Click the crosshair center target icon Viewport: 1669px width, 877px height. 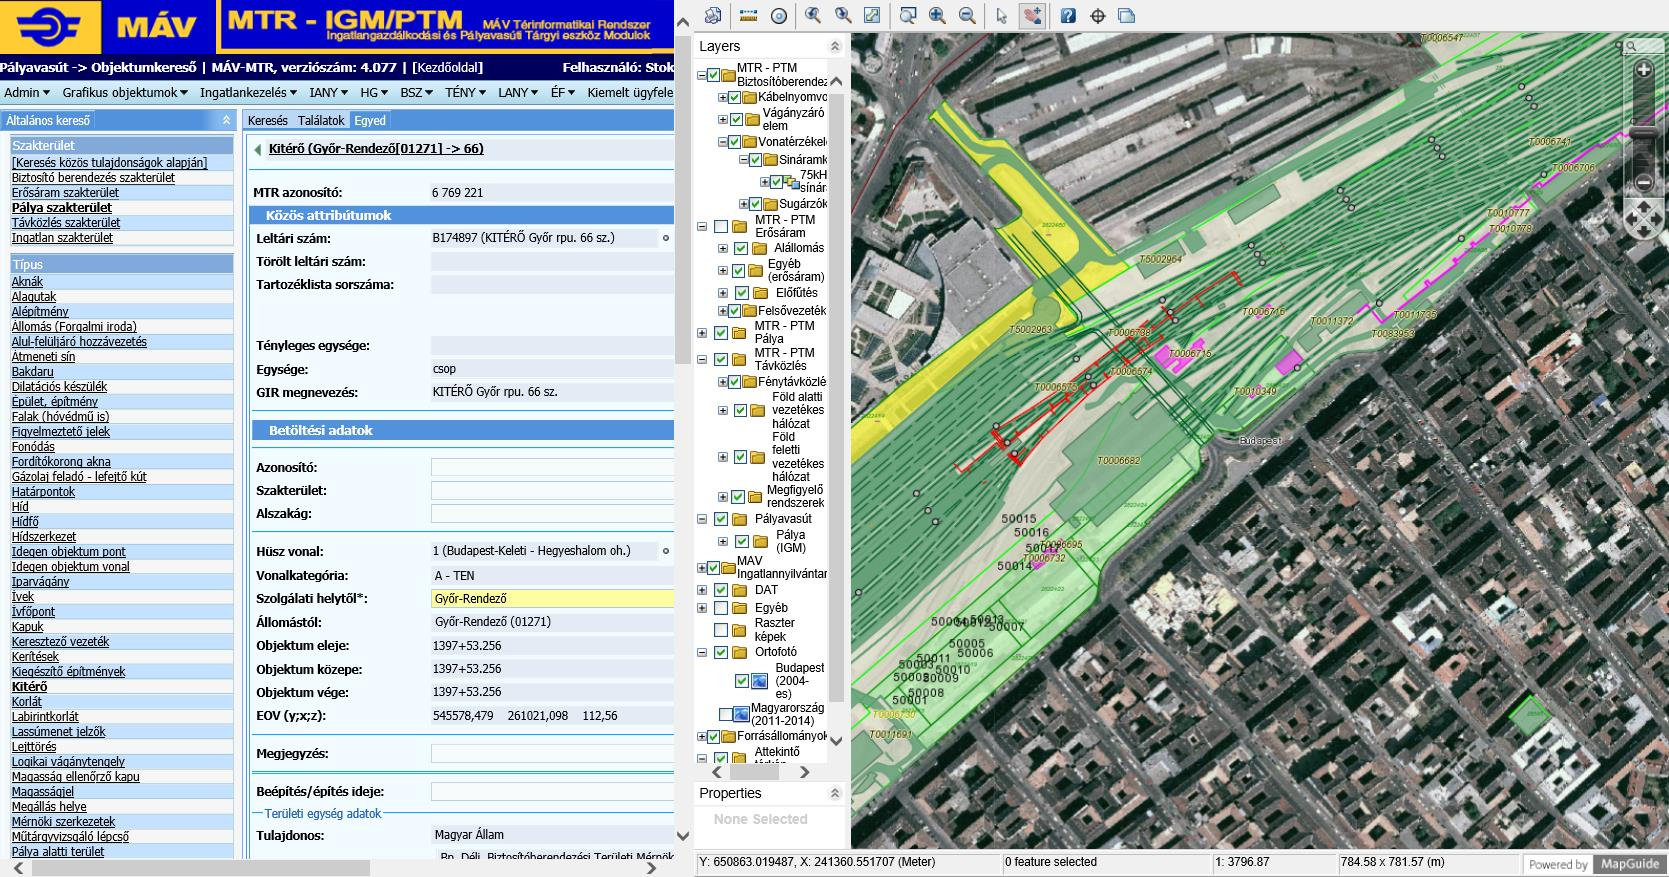coord(1098,15)
